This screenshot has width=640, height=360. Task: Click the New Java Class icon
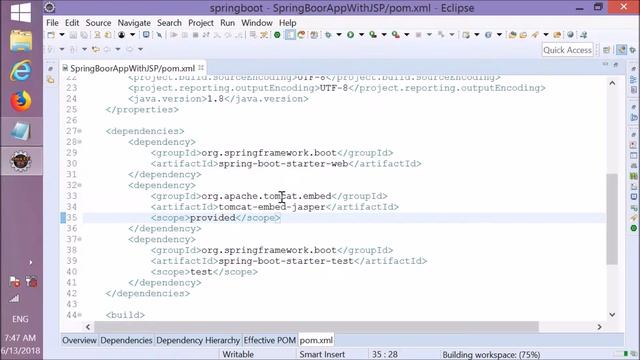[488, 35]
